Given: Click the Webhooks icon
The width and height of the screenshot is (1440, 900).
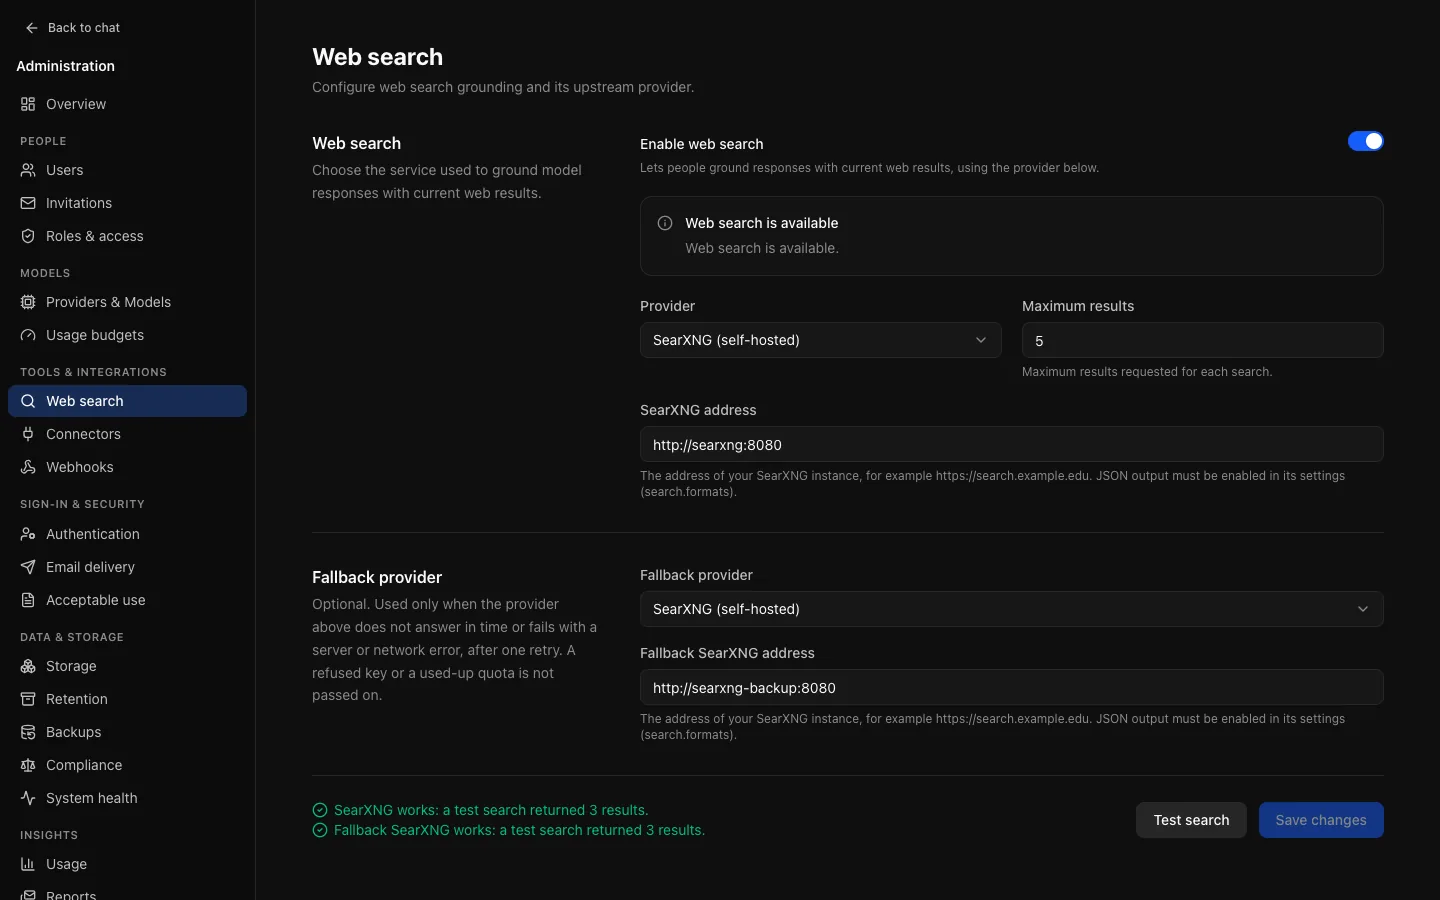Looking at the screenshot, I should point(28,467).
